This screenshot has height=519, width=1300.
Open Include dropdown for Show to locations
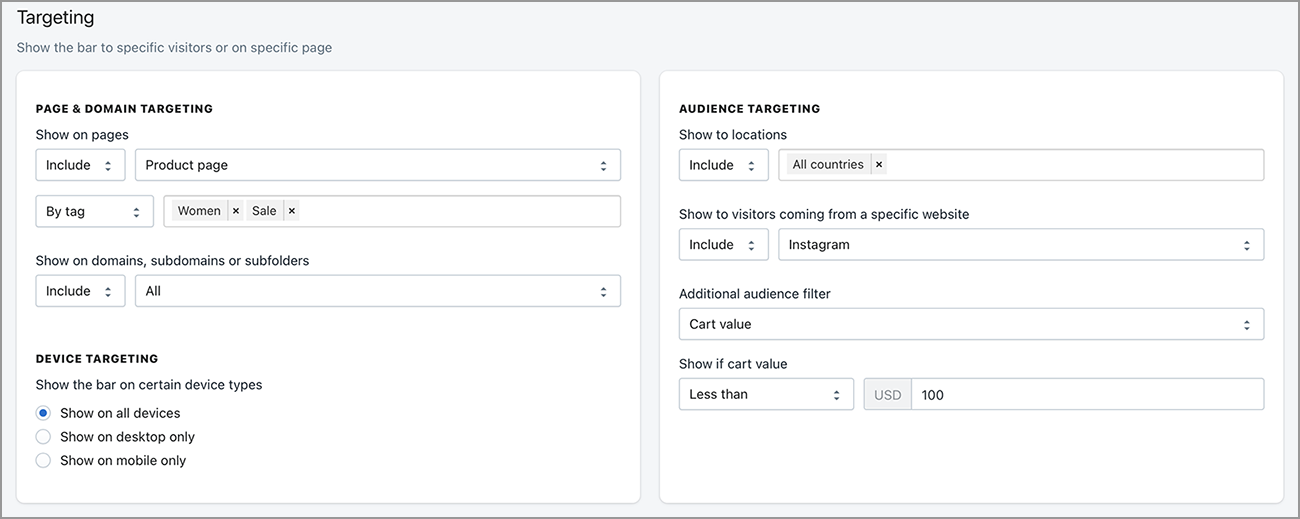[723, 165]
